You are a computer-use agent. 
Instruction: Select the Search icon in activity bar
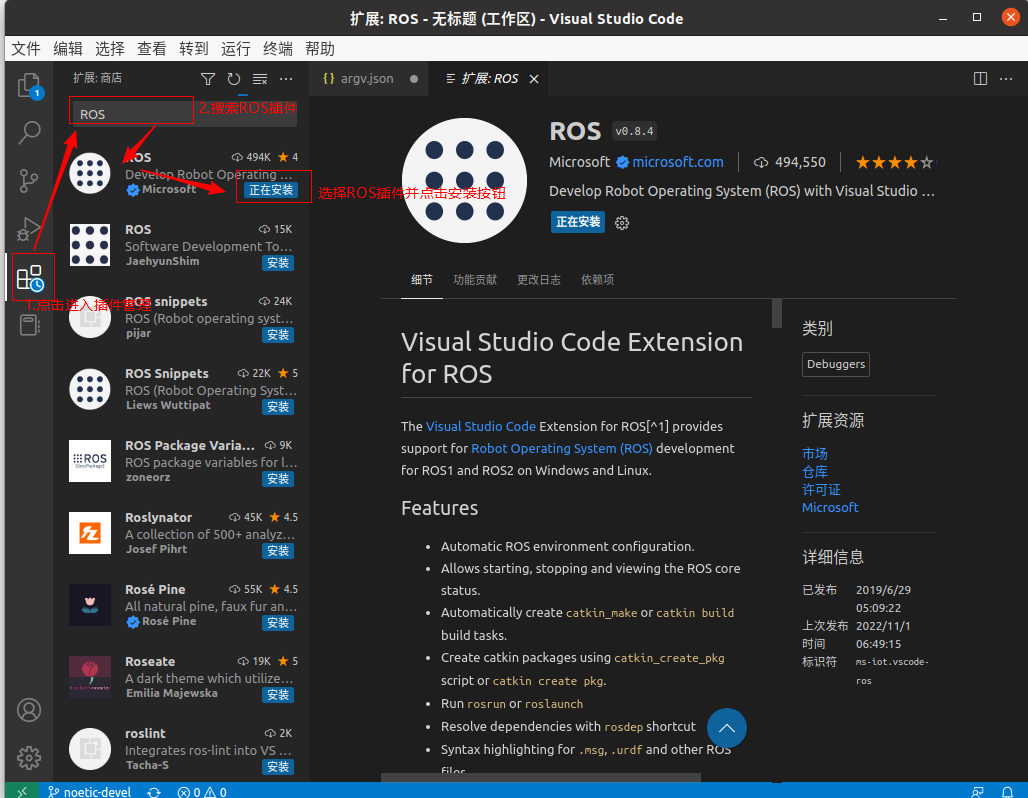point(29,132)
